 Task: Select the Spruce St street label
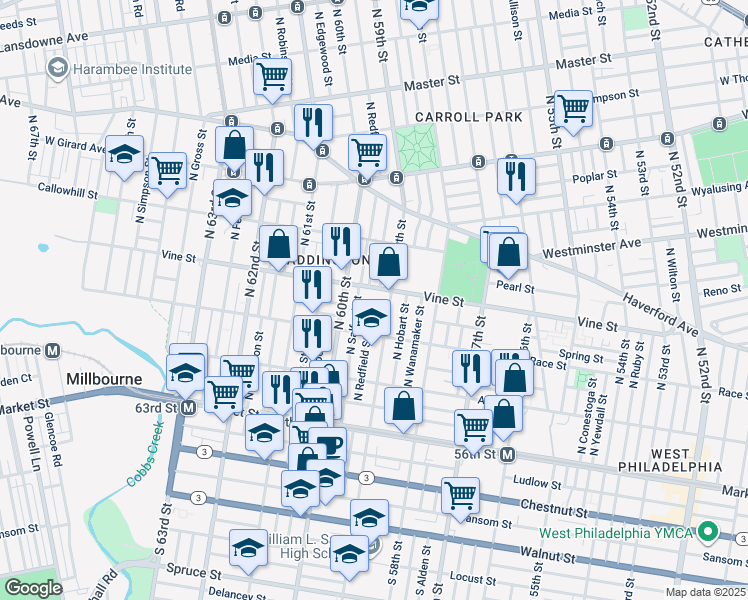(194, 570)
